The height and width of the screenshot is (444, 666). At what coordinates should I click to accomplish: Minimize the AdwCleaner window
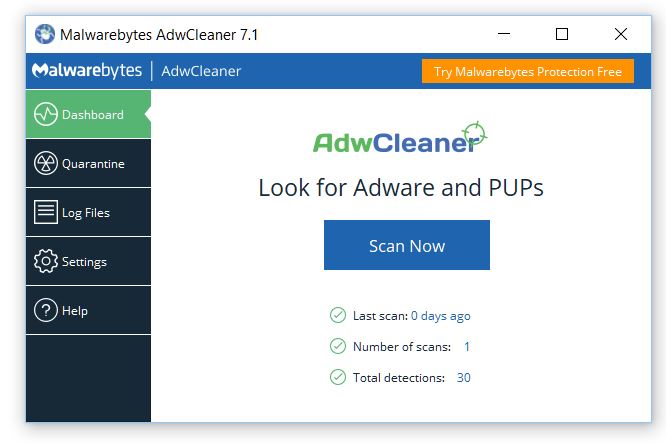pyautogui.click(x=504, y=34)
